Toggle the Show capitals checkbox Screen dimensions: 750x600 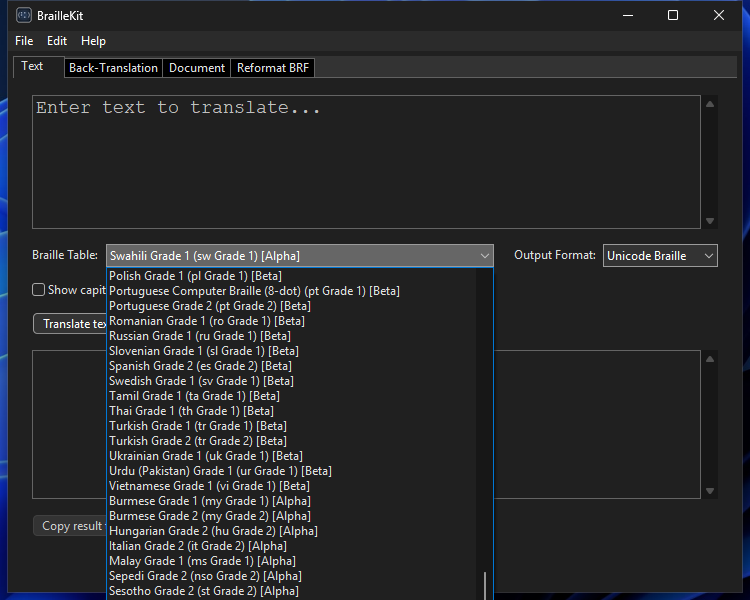38,290
